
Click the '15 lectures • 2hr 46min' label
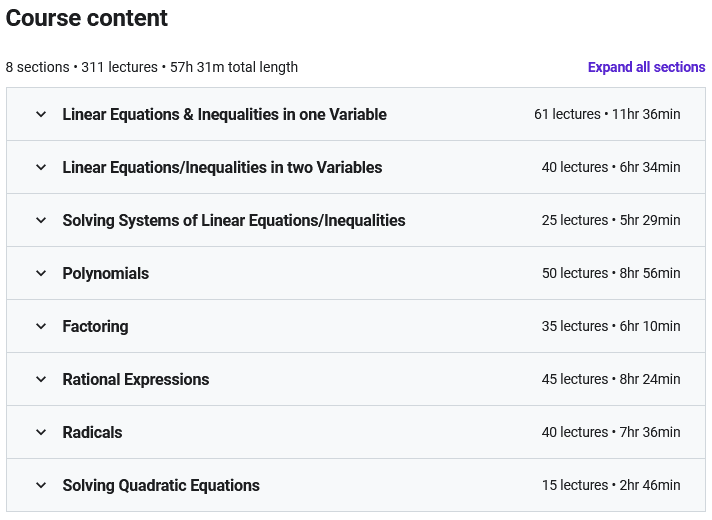pos(611,485)
